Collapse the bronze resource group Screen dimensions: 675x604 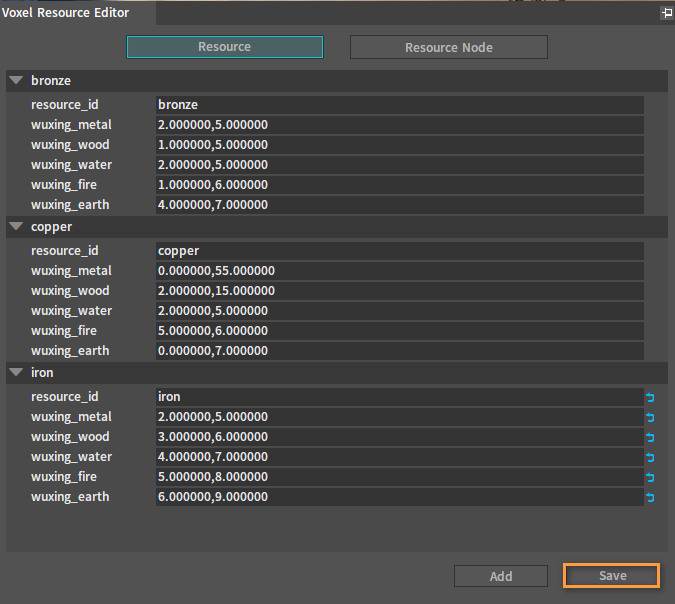coord(16,80)
